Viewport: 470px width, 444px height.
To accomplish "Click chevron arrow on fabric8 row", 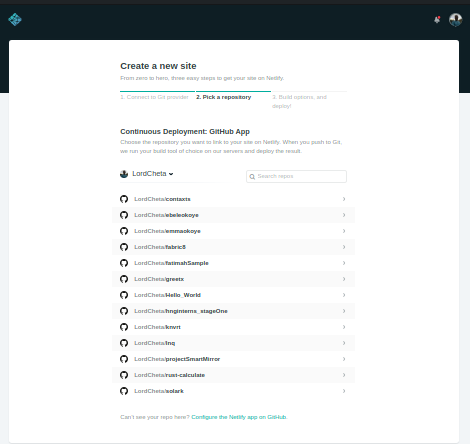I will pyautogui.click(x=344, y=247).
